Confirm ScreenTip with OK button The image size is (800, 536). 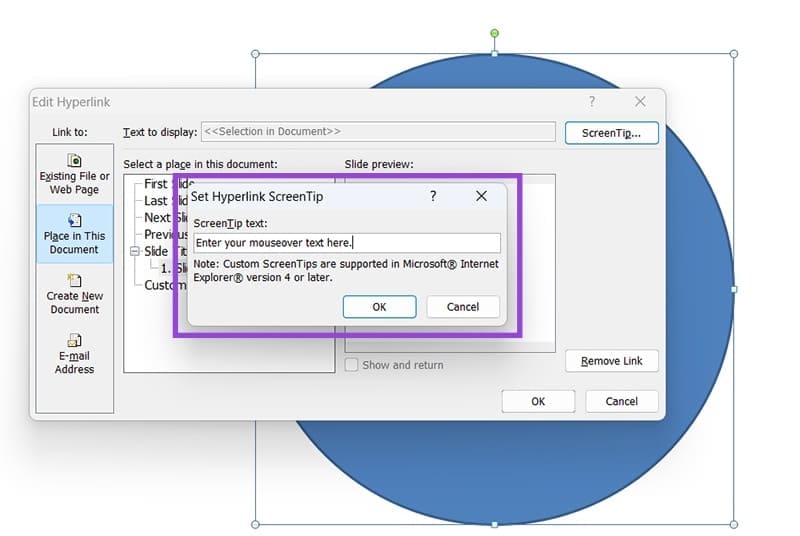click(379, 307)
